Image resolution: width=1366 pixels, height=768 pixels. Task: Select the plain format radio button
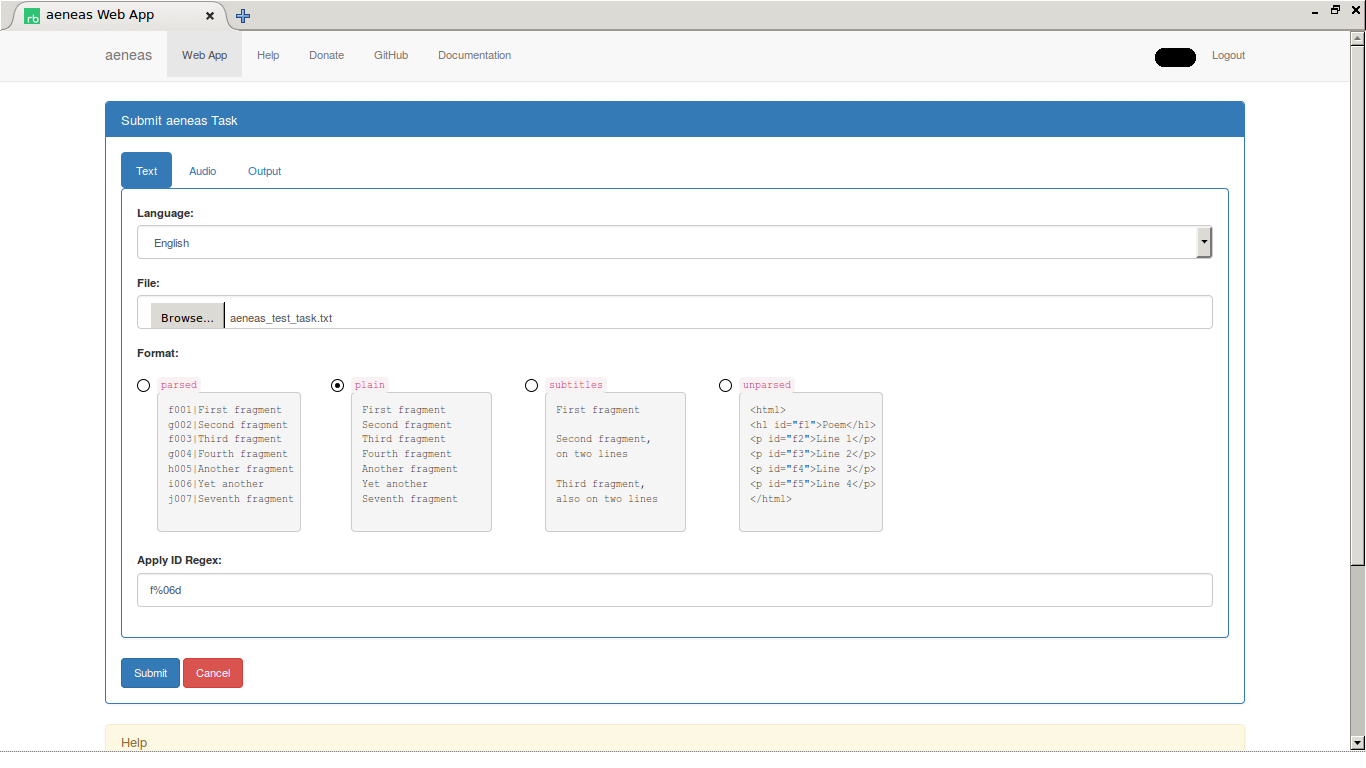tap(337, 385)
